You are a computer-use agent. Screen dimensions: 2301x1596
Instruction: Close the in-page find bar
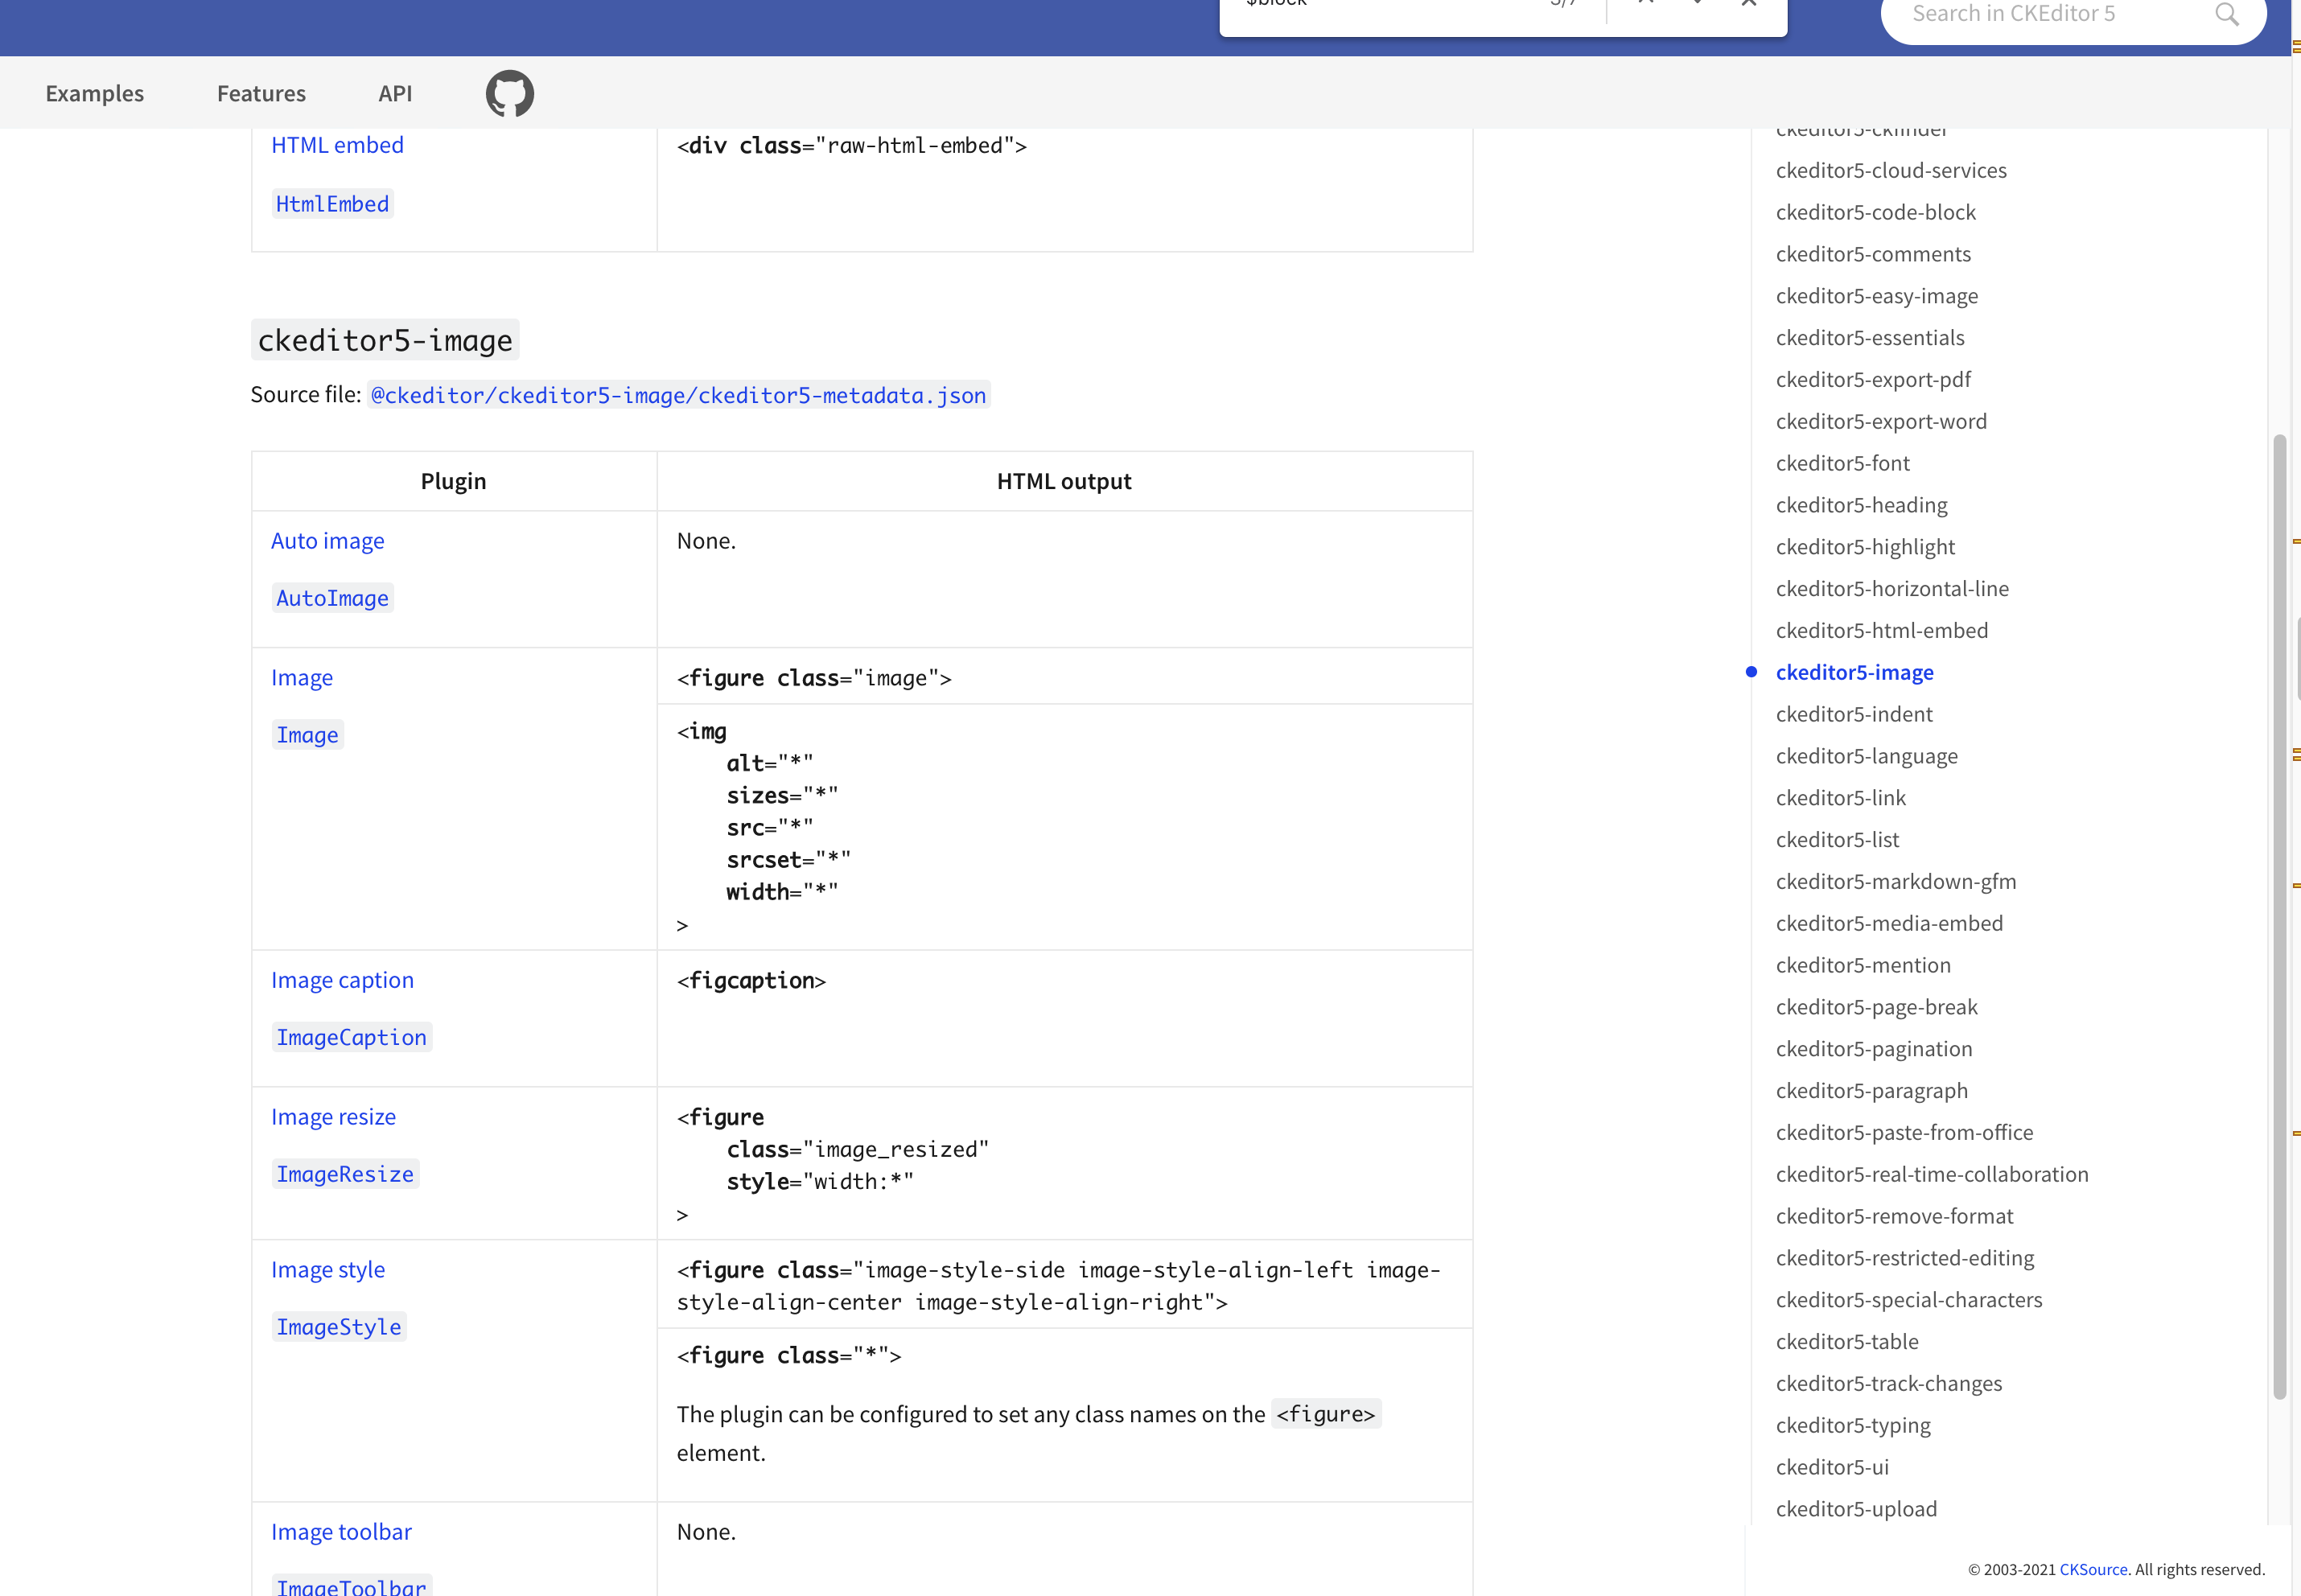coord(1749,4)
